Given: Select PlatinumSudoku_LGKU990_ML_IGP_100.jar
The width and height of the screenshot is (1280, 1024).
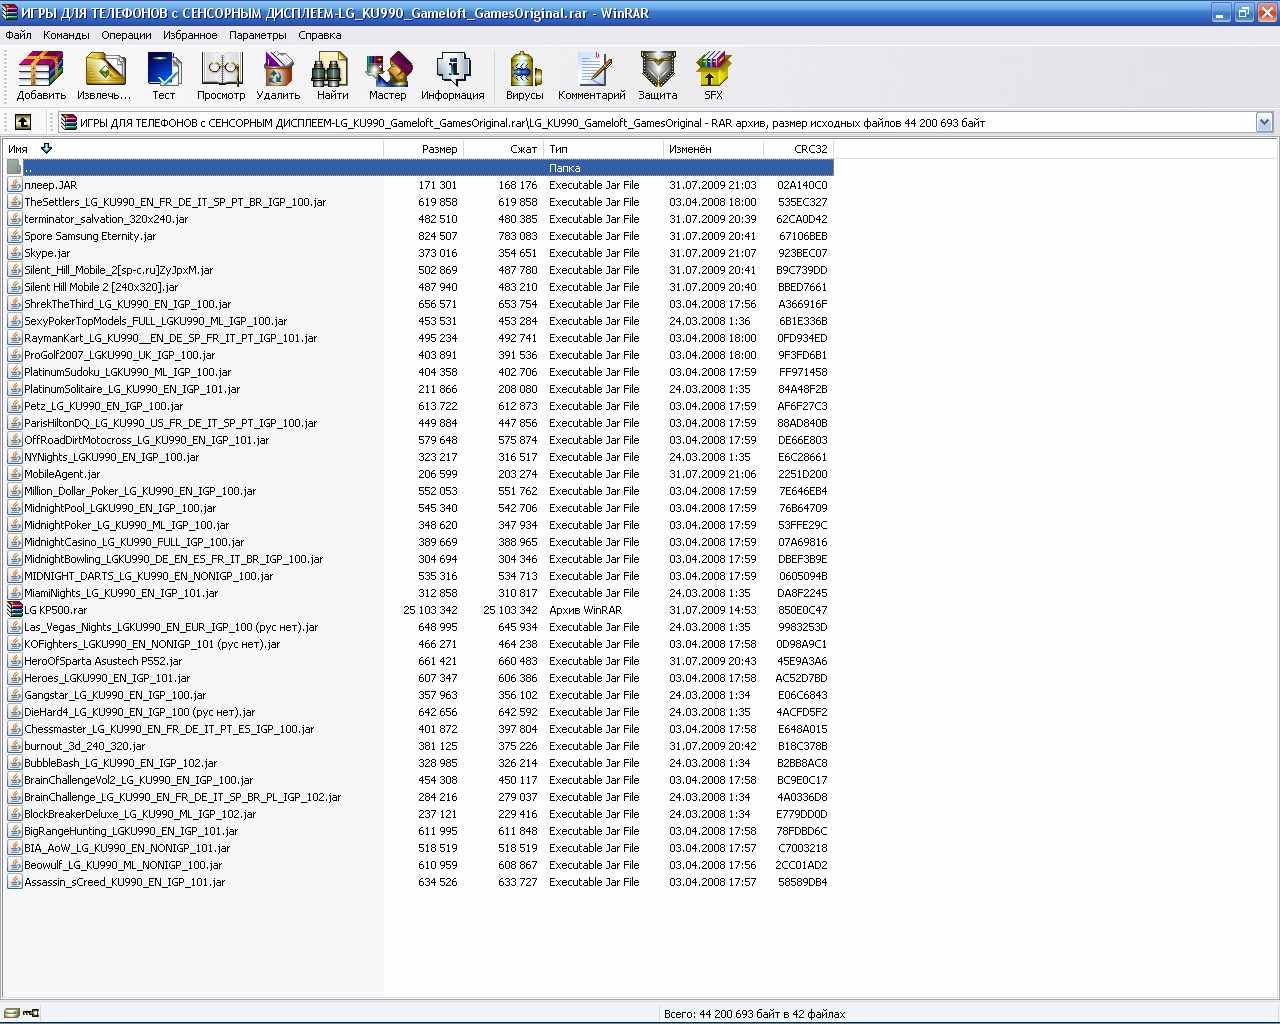Looking at the screenshot, I should 128,372.
